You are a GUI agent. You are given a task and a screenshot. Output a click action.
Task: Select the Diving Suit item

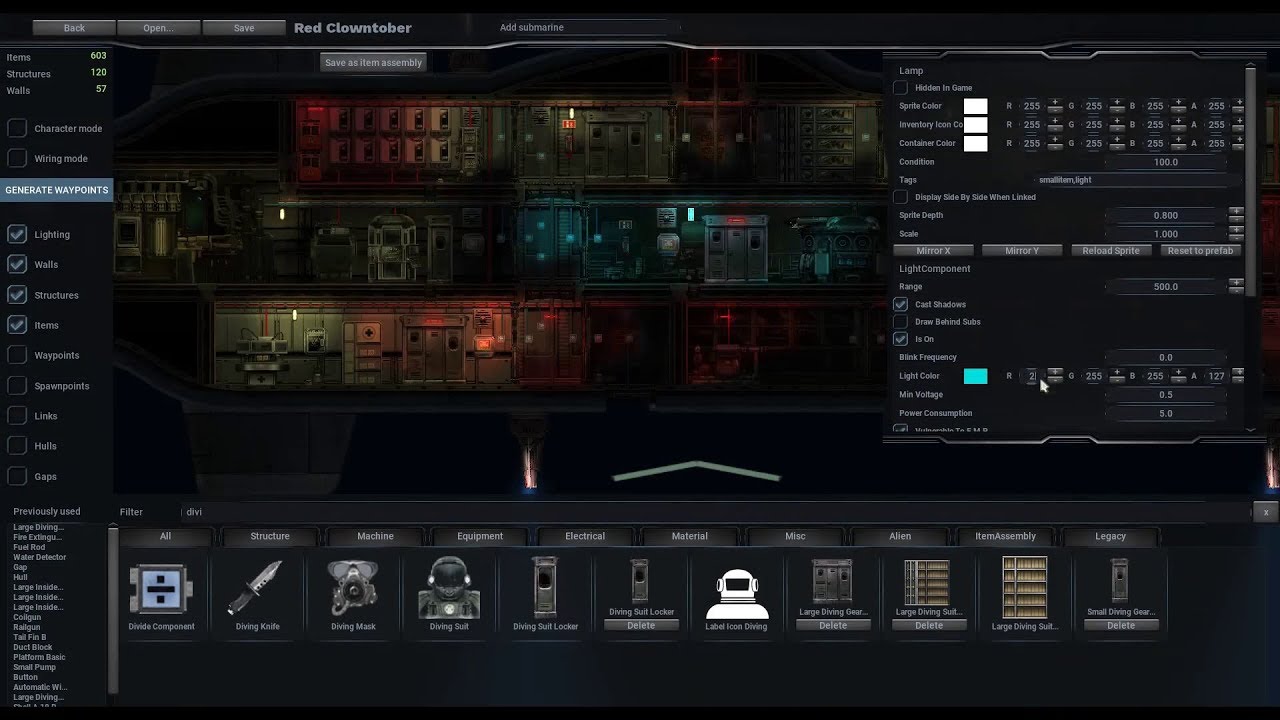[x=449, y=594]
